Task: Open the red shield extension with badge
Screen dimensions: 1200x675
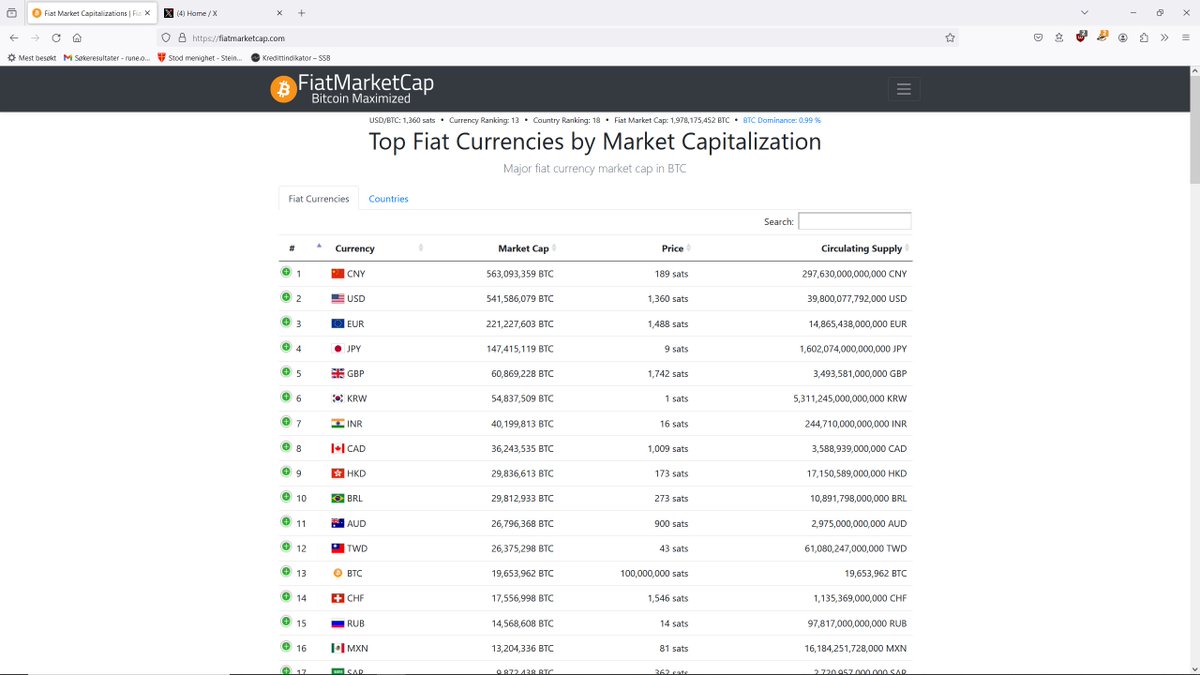Action: click(1081, 37)
